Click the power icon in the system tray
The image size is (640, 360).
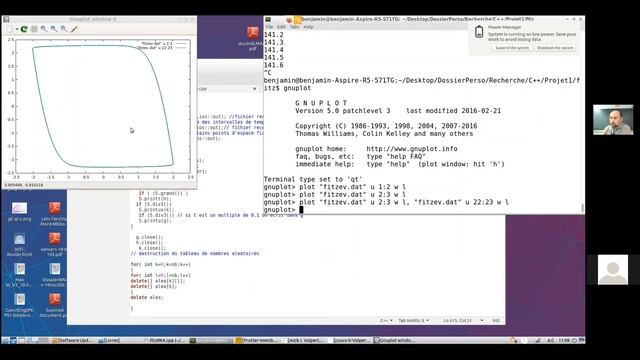[574, 340]
